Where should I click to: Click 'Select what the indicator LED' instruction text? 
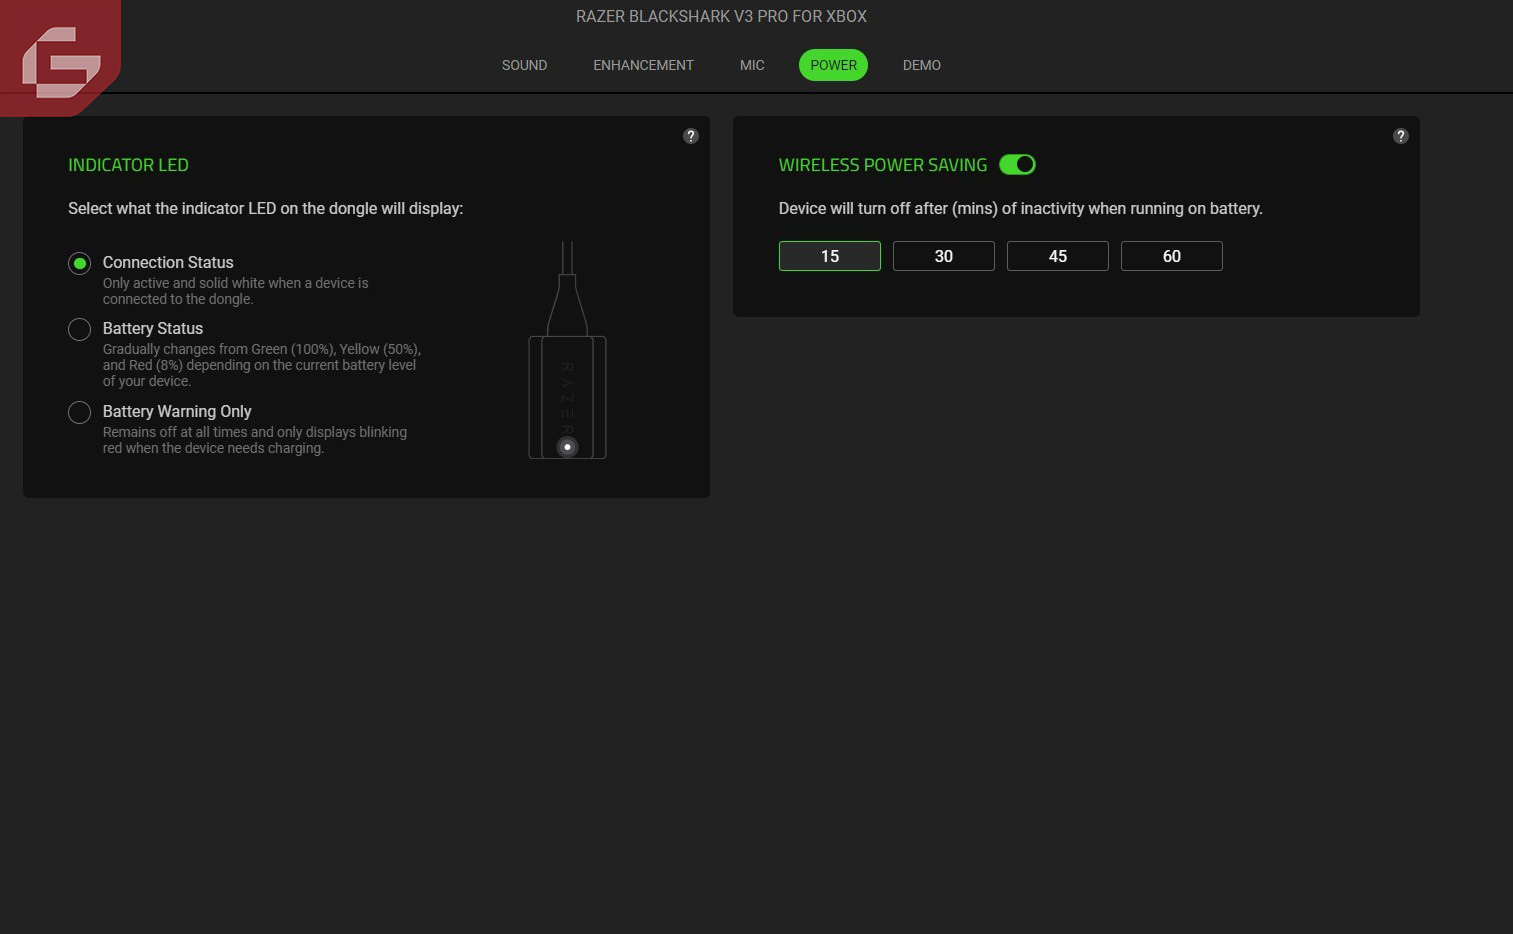click(265, 208)
